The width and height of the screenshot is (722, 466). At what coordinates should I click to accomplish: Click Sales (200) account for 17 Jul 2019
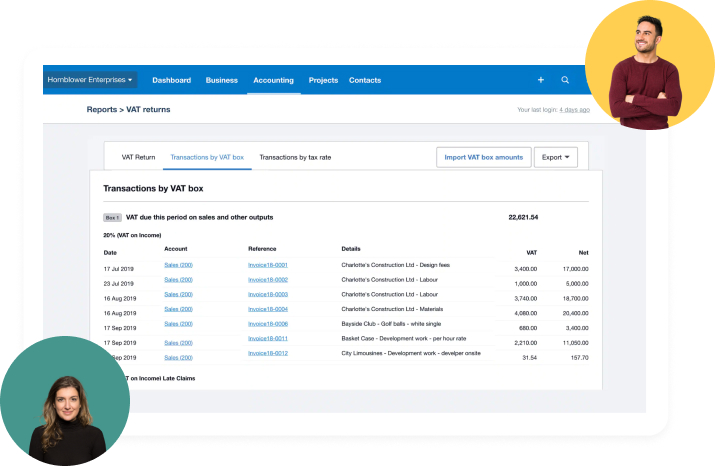pos(178,265)
